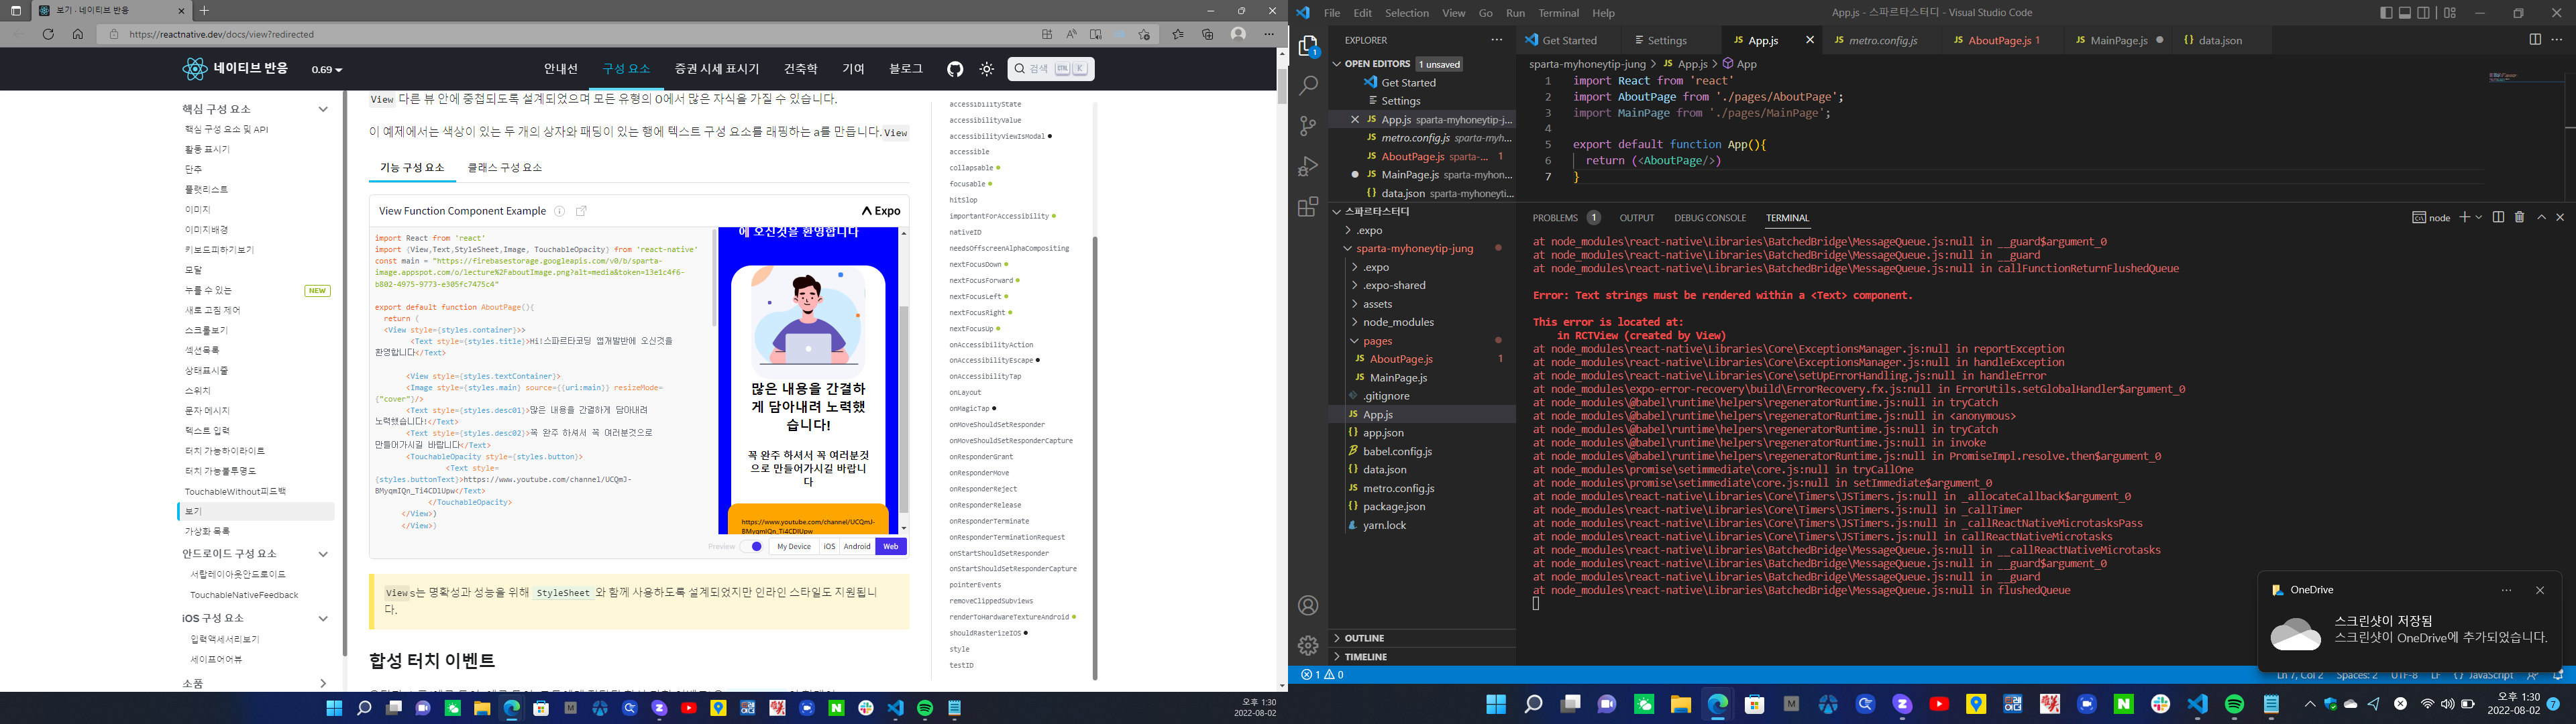Open Run and Debug in VS Code activity bar
The height and width of the screenshot is (724, 2576).
tap(1308, 166)
